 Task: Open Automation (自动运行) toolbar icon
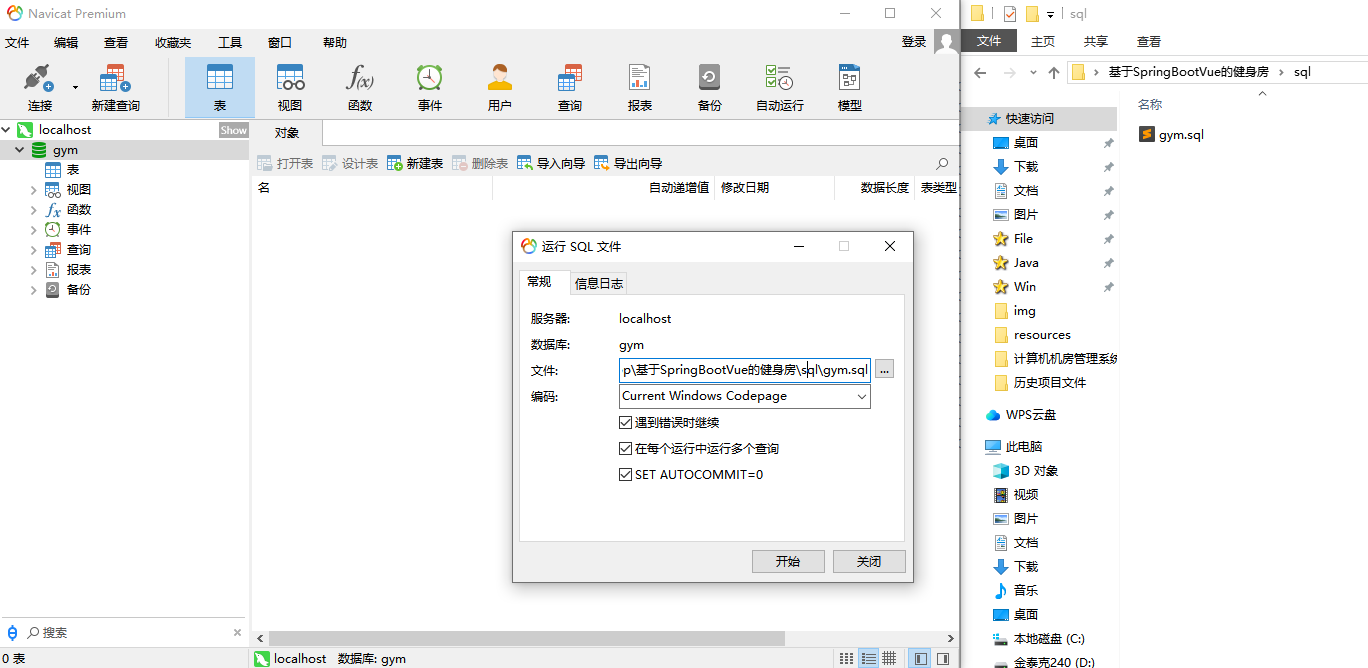pyautogui.click(x=779, y=79)
